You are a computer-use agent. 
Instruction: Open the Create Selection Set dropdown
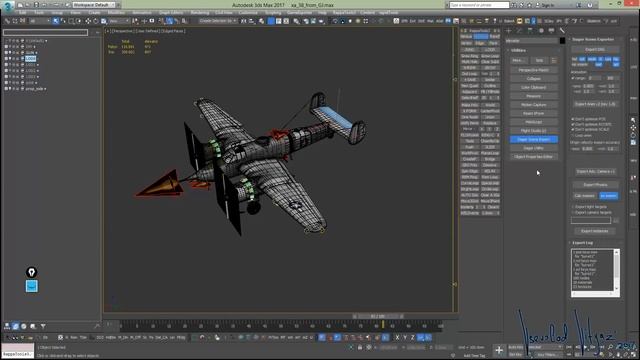click(x=218, y=21)
